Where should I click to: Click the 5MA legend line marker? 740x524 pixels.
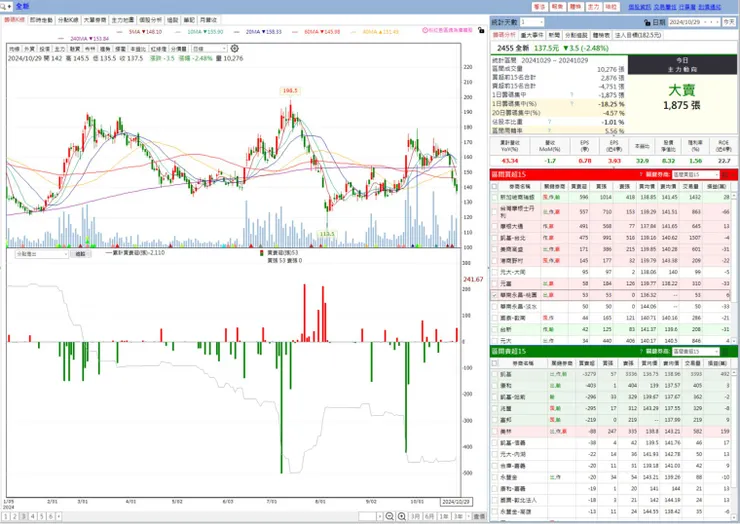[x=119, y=32]
